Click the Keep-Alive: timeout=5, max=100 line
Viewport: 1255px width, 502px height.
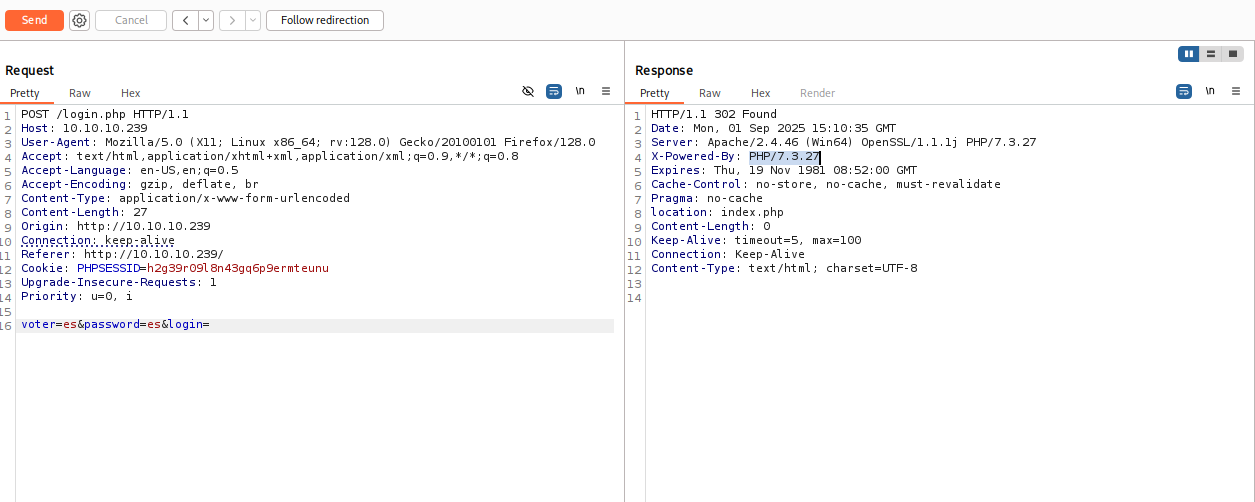(x=756, y=240)
